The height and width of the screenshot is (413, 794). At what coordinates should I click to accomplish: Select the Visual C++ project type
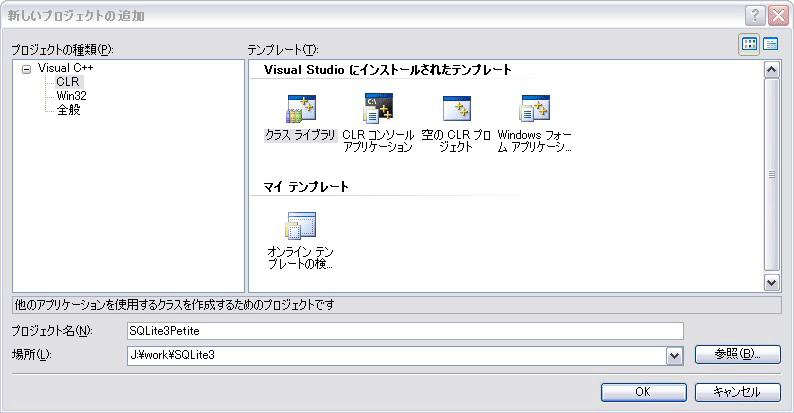pos(65,68)
